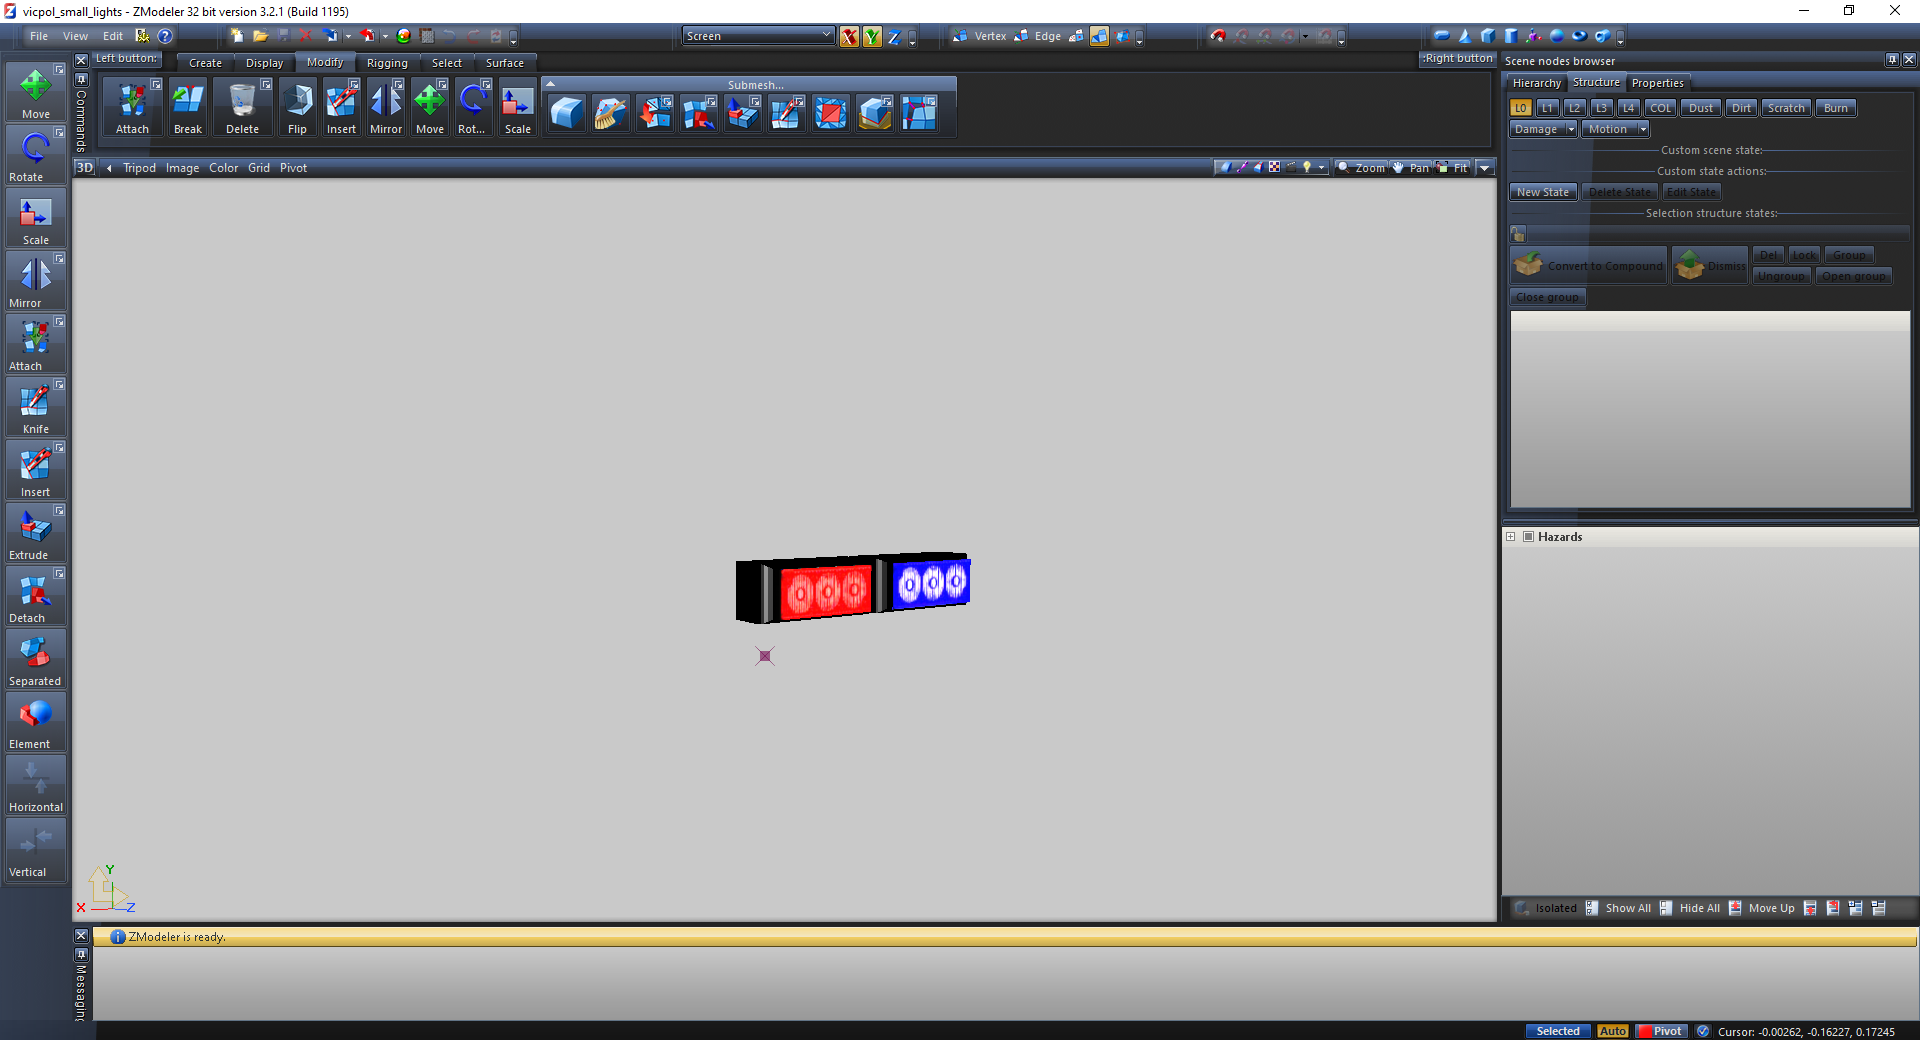Click the Open folder icon in toolbar
The height and width of the screenshot is (1040, 1920).
point(260,36)
